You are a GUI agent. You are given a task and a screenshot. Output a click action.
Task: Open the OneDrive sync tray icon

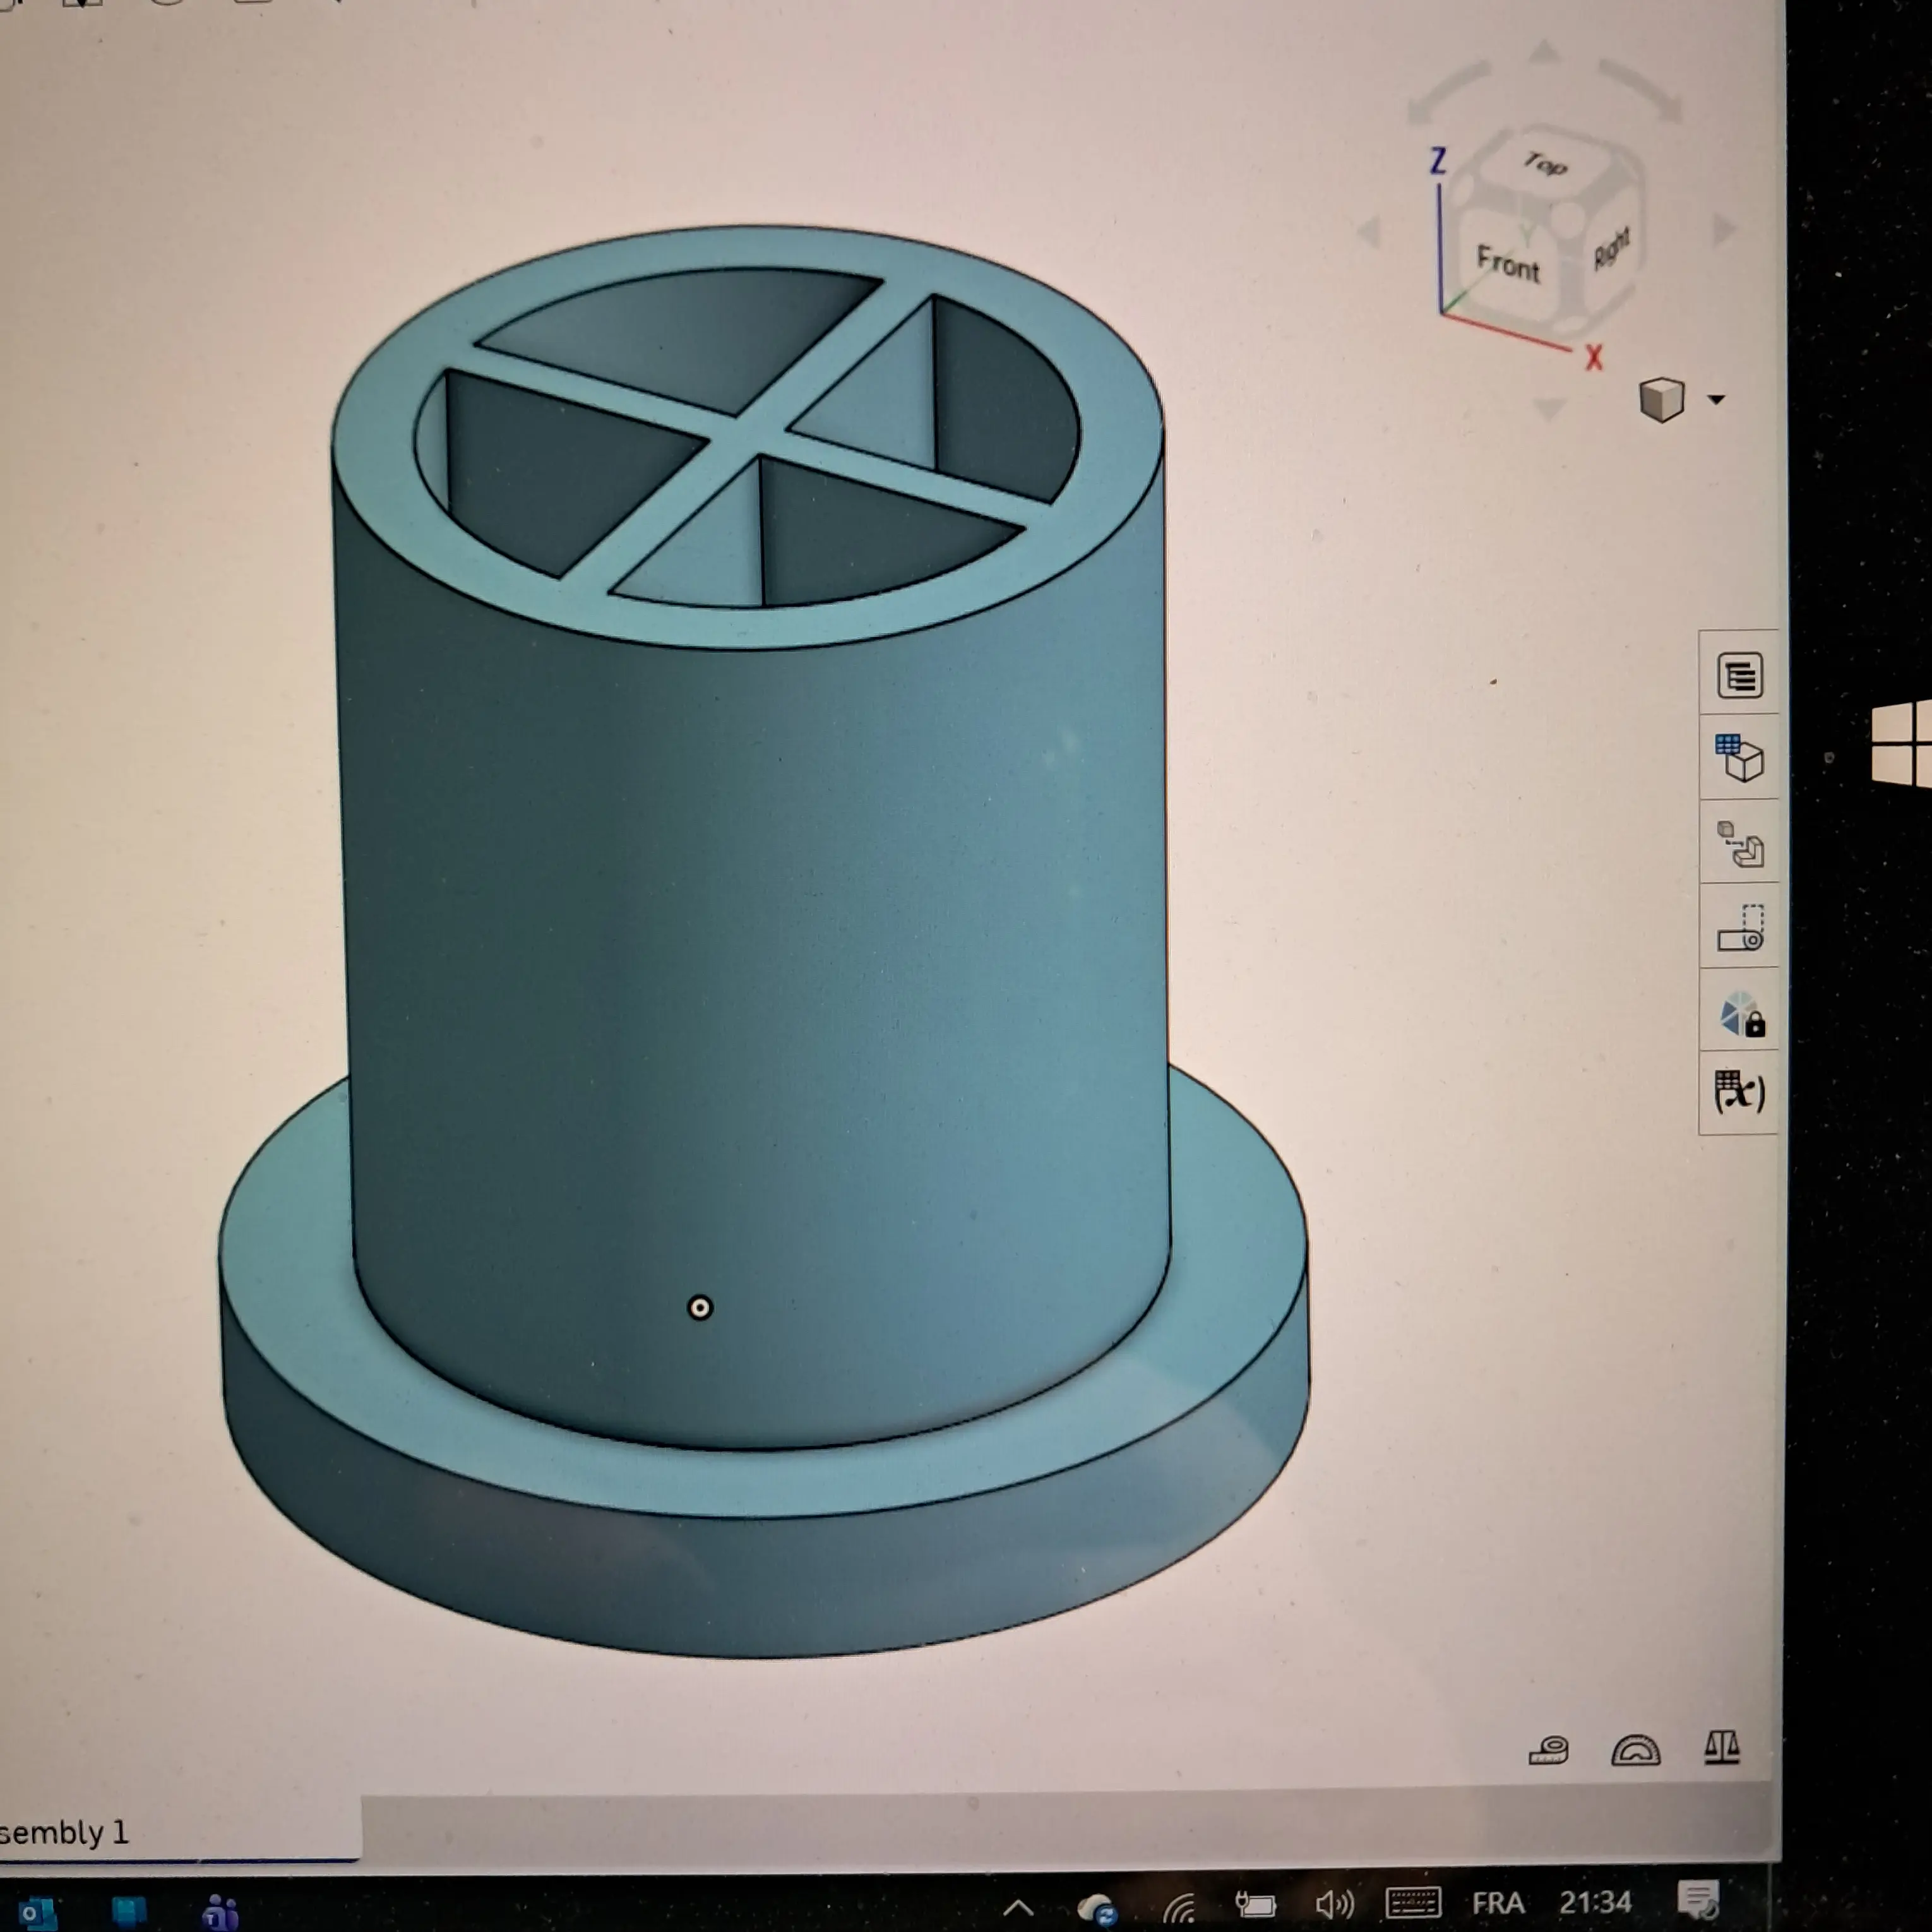pos(1097,1909)
